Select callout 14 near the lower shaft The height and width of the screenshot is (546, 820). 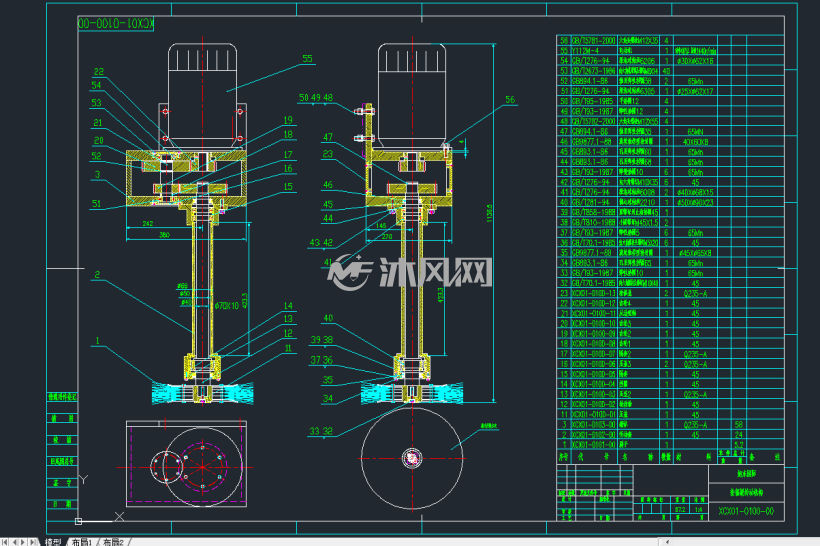[x=288, y=306]
